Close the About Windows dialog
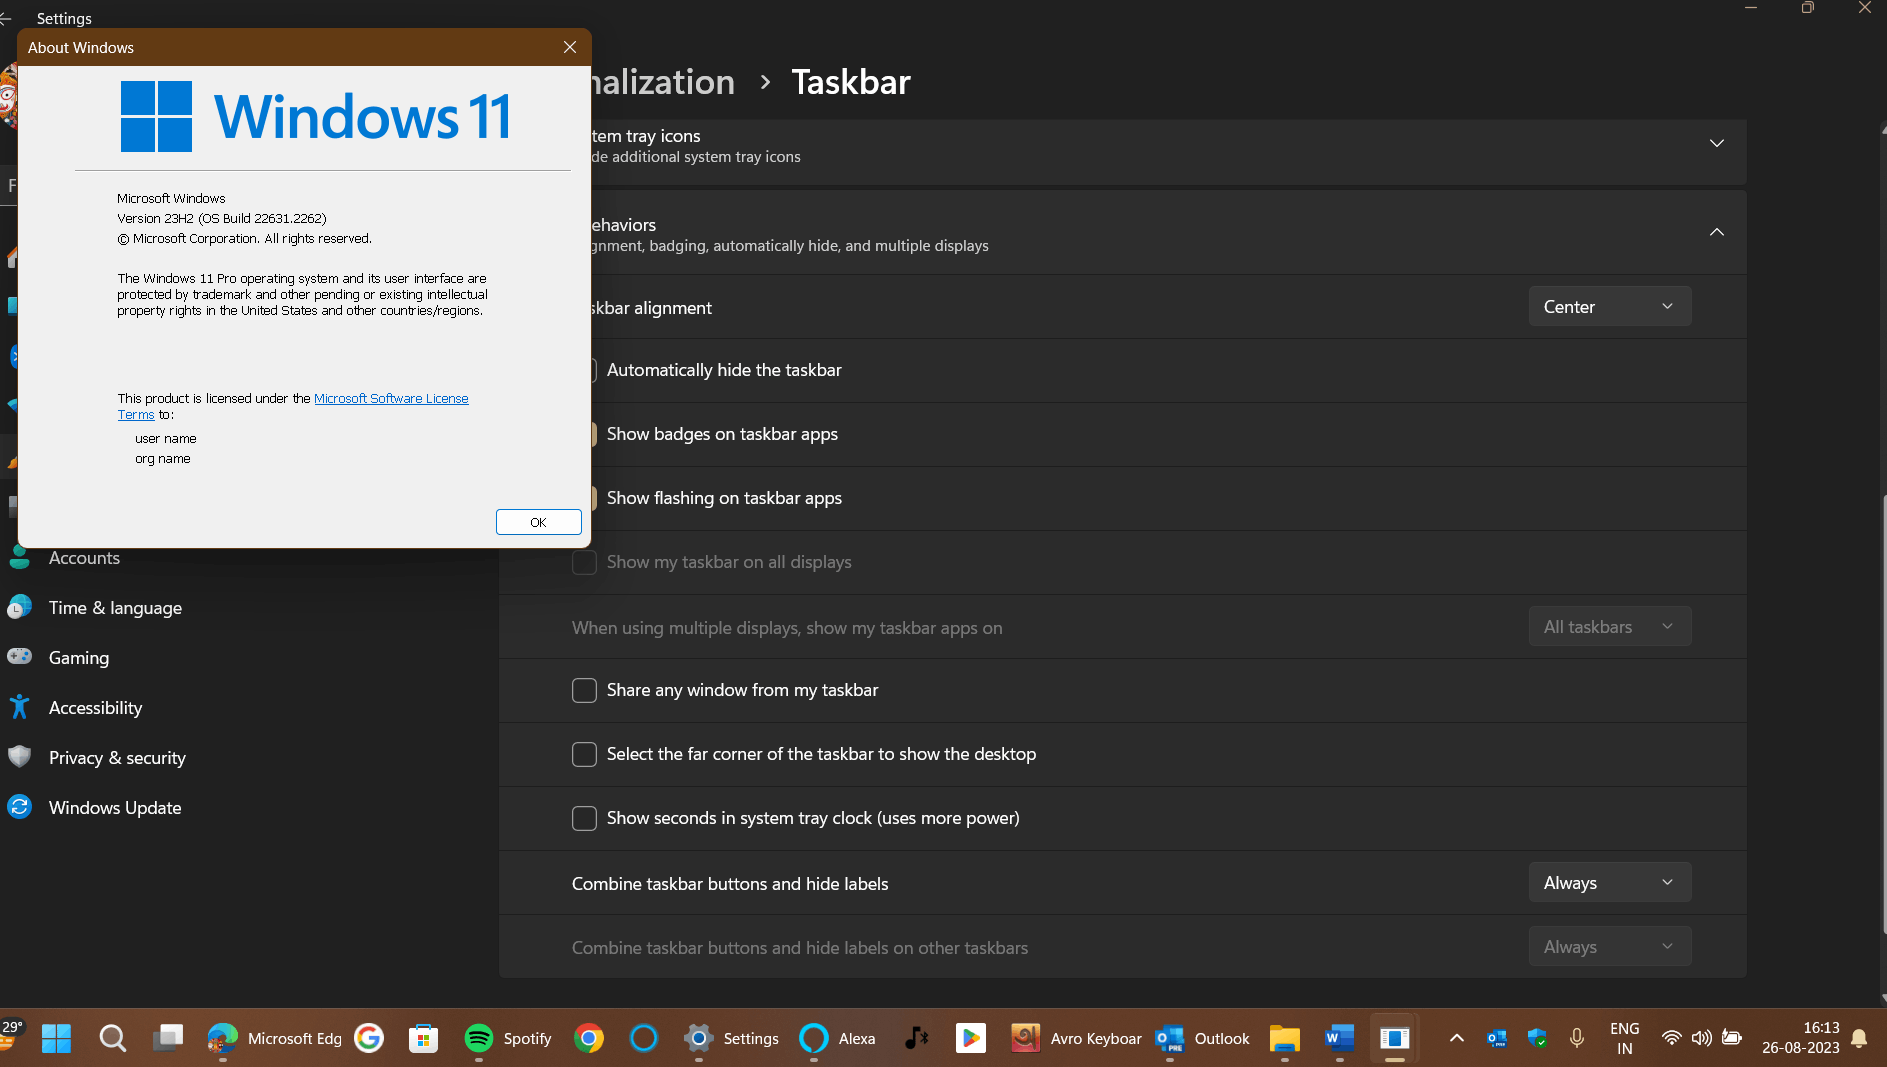Image resolution: width=1887 pixels, height=1067 pixels. point(570,47)
